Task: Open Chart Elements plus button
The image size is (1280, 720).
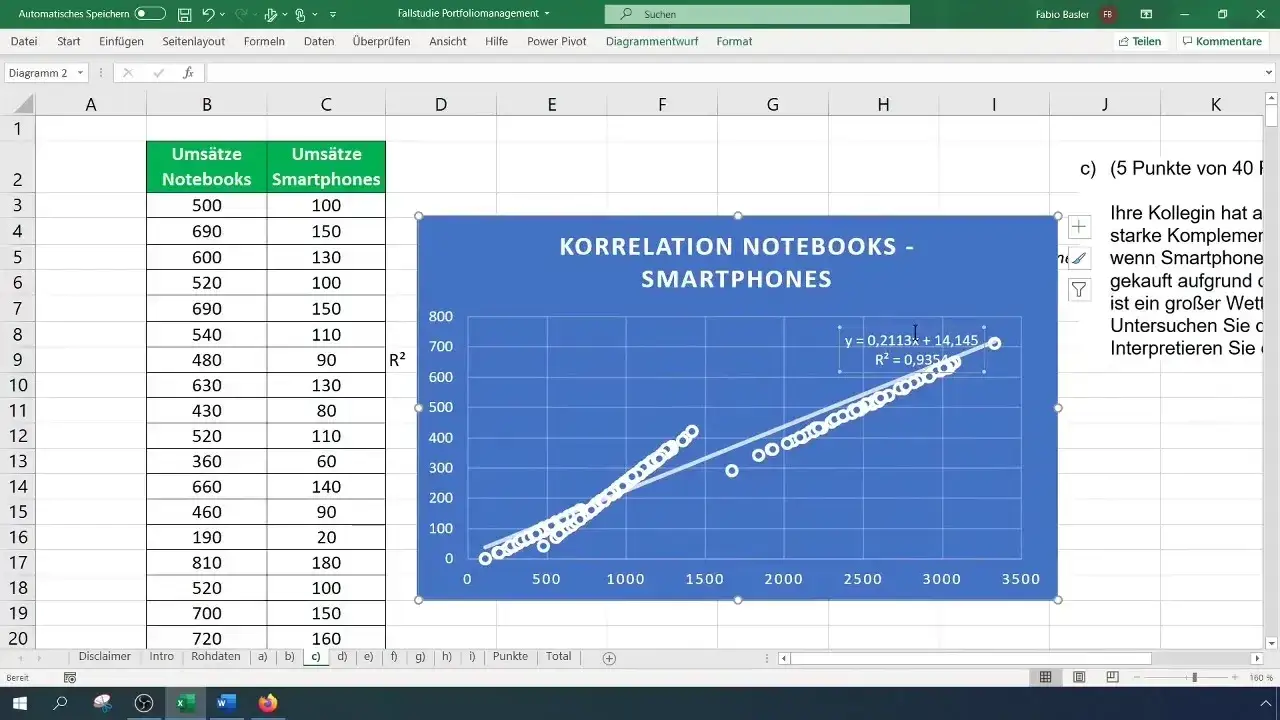Action: 1079,227
